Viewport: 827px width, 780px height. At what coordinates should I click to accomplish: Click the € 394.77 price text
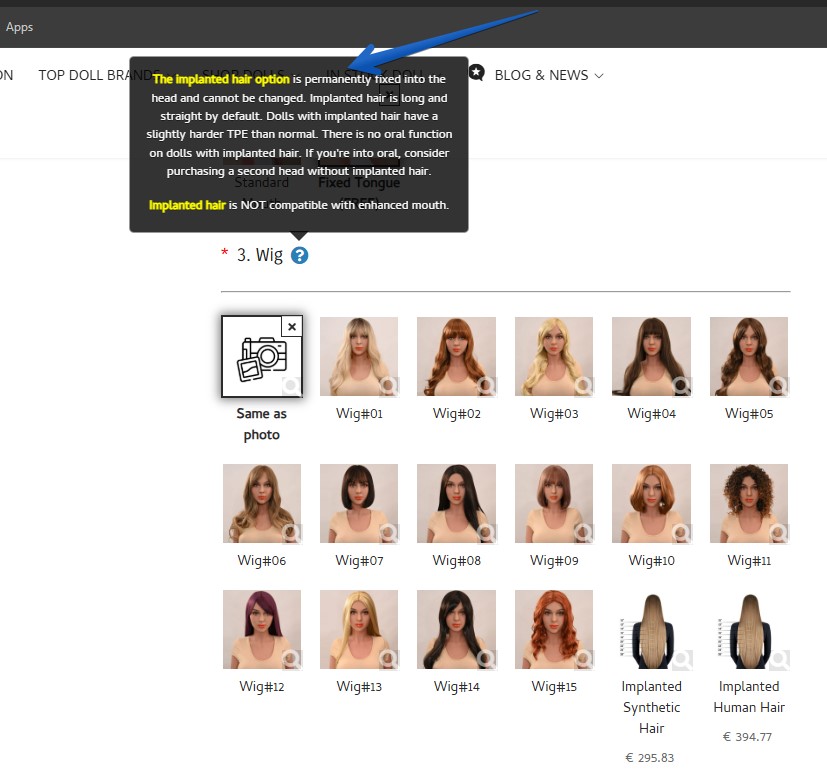(x=747, y=737)
